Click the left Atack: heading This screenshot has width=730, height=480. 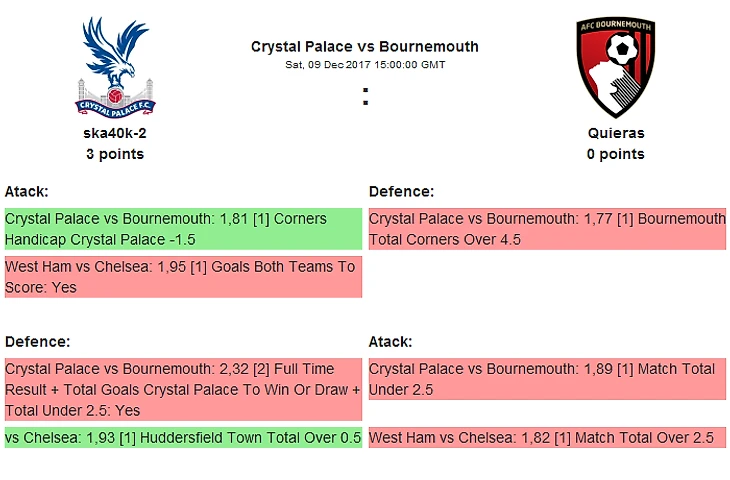(27, 191)
